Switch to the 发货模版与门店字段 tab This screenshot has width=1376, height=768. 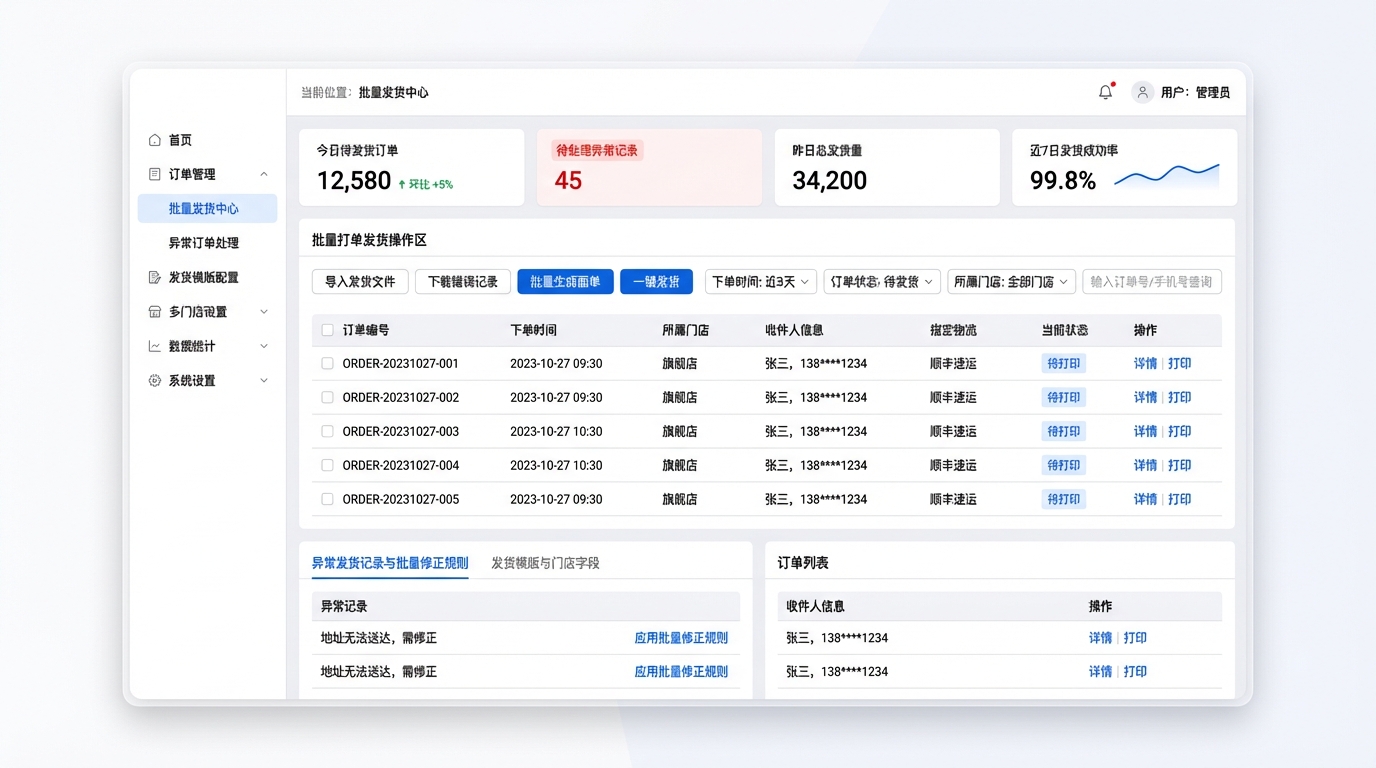pyautogui.click(x=545, y=563)
